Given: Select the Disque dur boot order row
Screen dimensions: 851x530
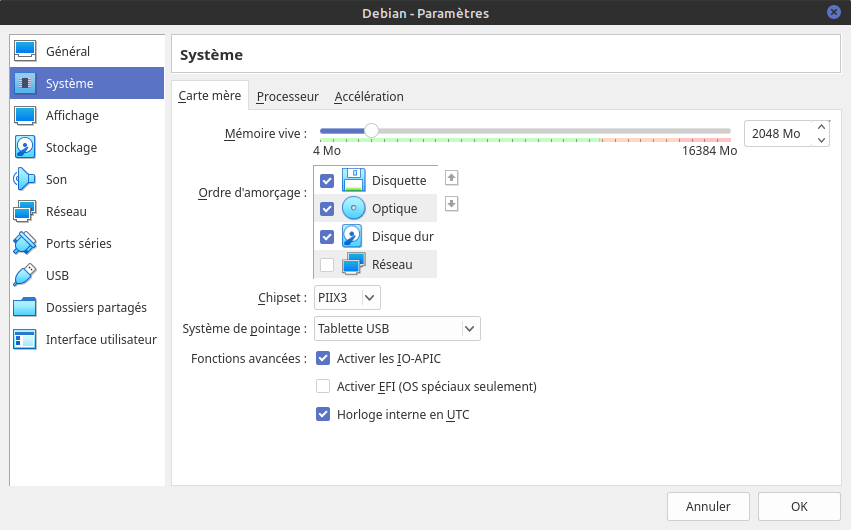Looking at the screenshot, I should 376,237.
